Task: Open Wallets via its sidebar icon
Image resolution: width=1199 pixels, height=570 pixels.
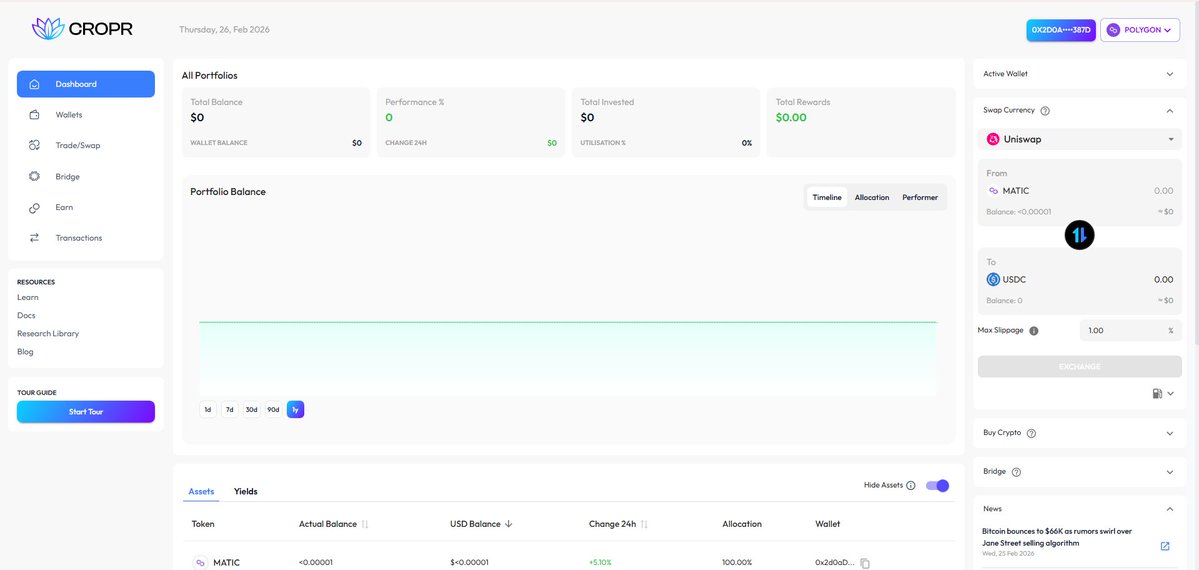Action: [x=34, y=115]
